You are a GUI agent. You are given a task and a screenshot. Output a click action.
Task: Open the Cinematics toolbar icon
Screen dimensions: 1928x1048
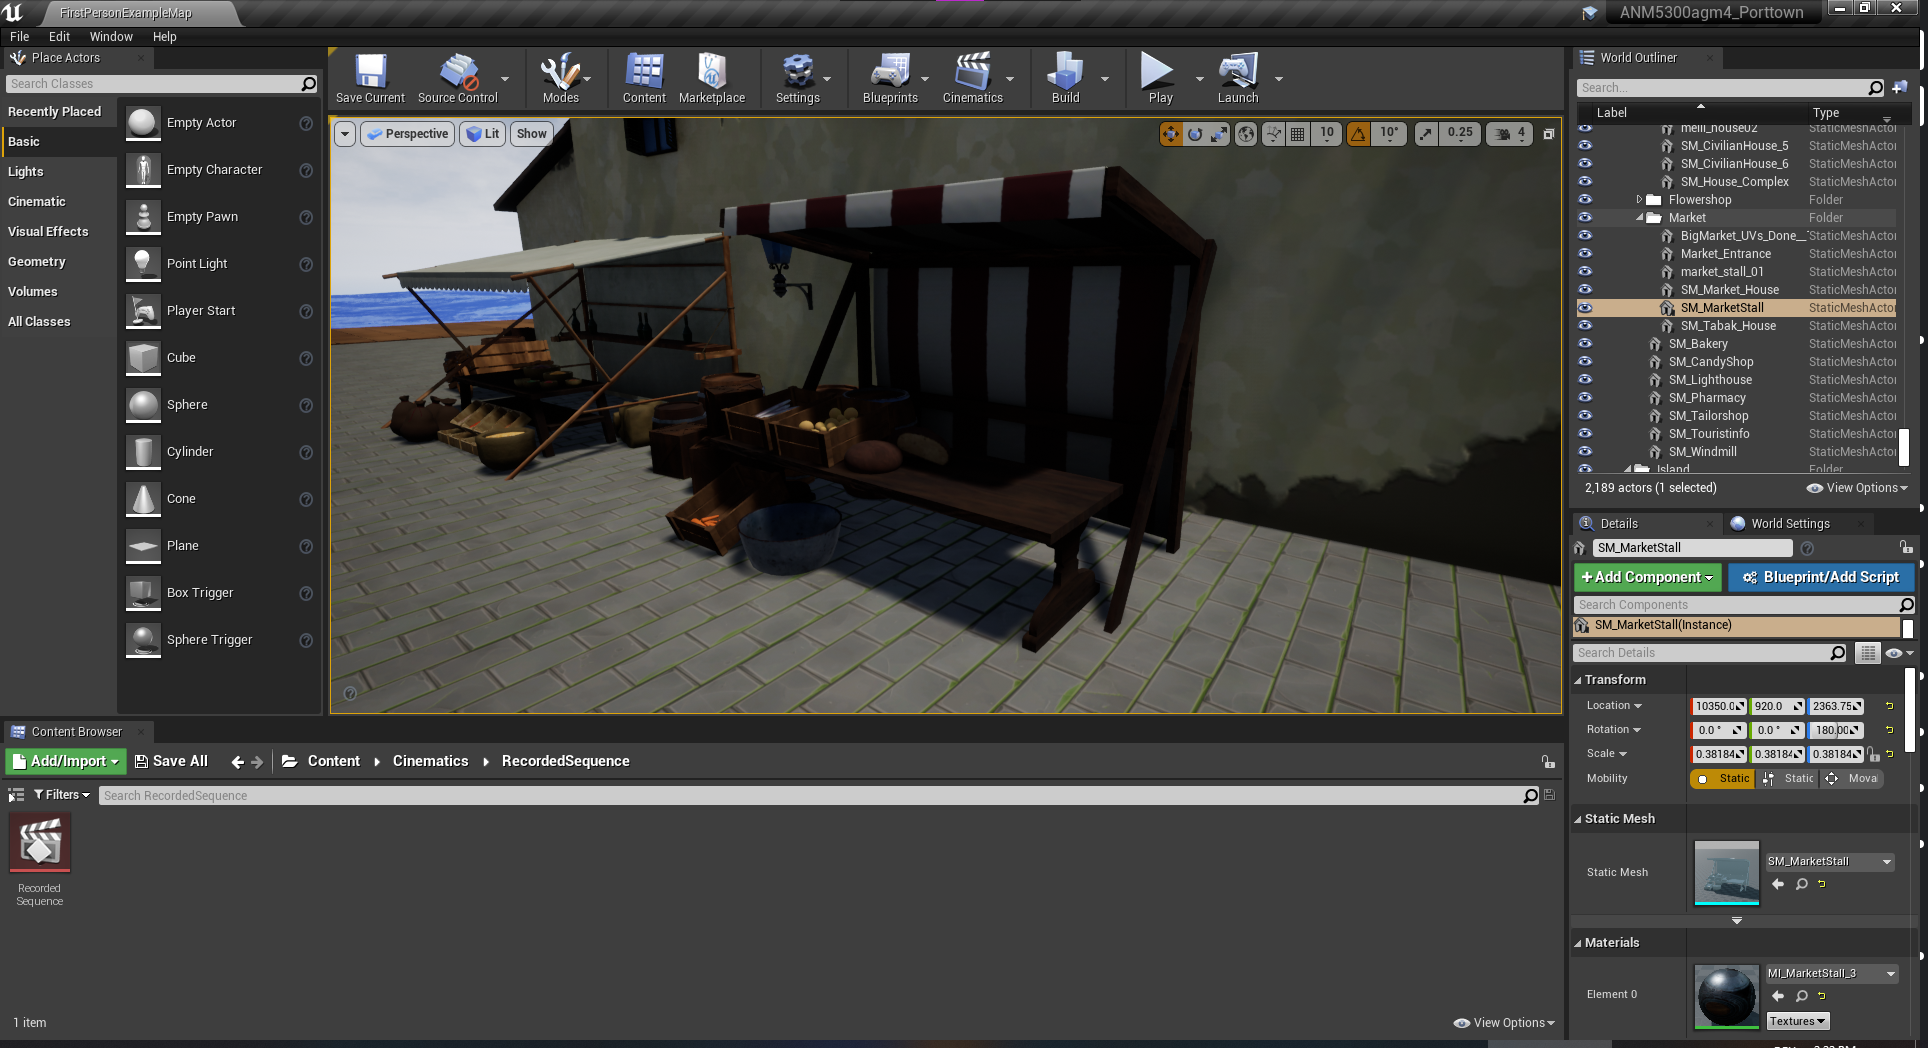click(x=972, y=78)
